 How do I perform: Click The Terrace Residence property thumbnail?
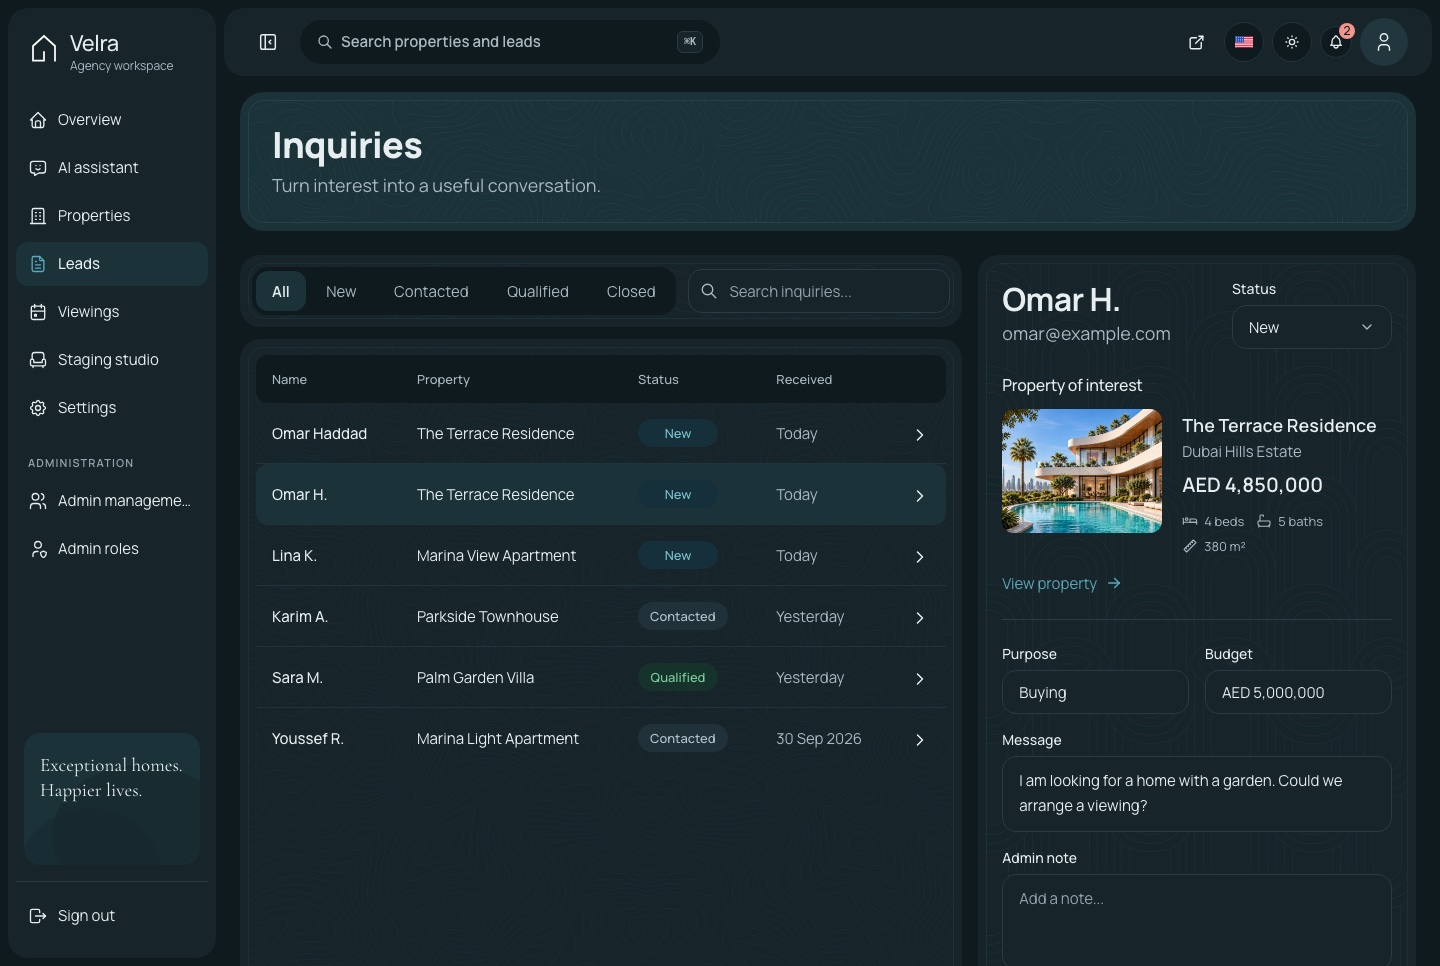[1082, 471]
